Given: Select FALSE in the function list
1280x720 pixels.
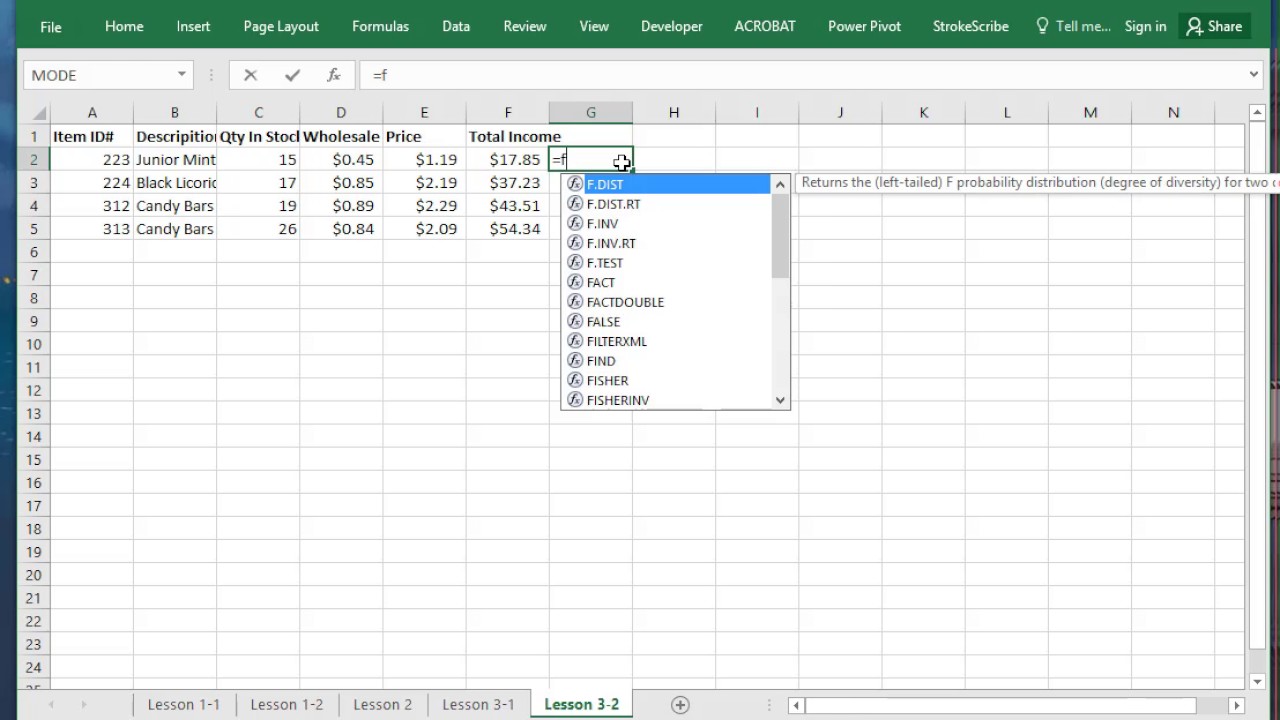Looking at the screenshot, I should 666,321.
